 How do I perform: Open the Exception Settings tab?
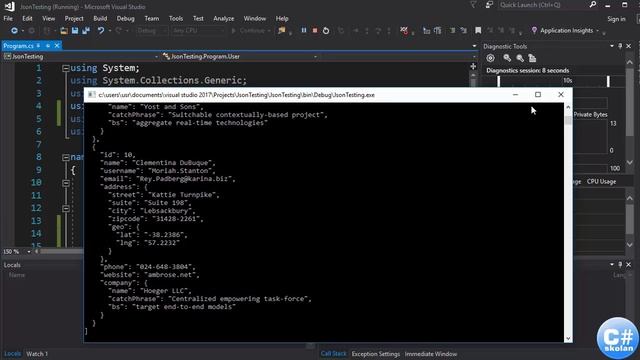(x=376, y=354)
